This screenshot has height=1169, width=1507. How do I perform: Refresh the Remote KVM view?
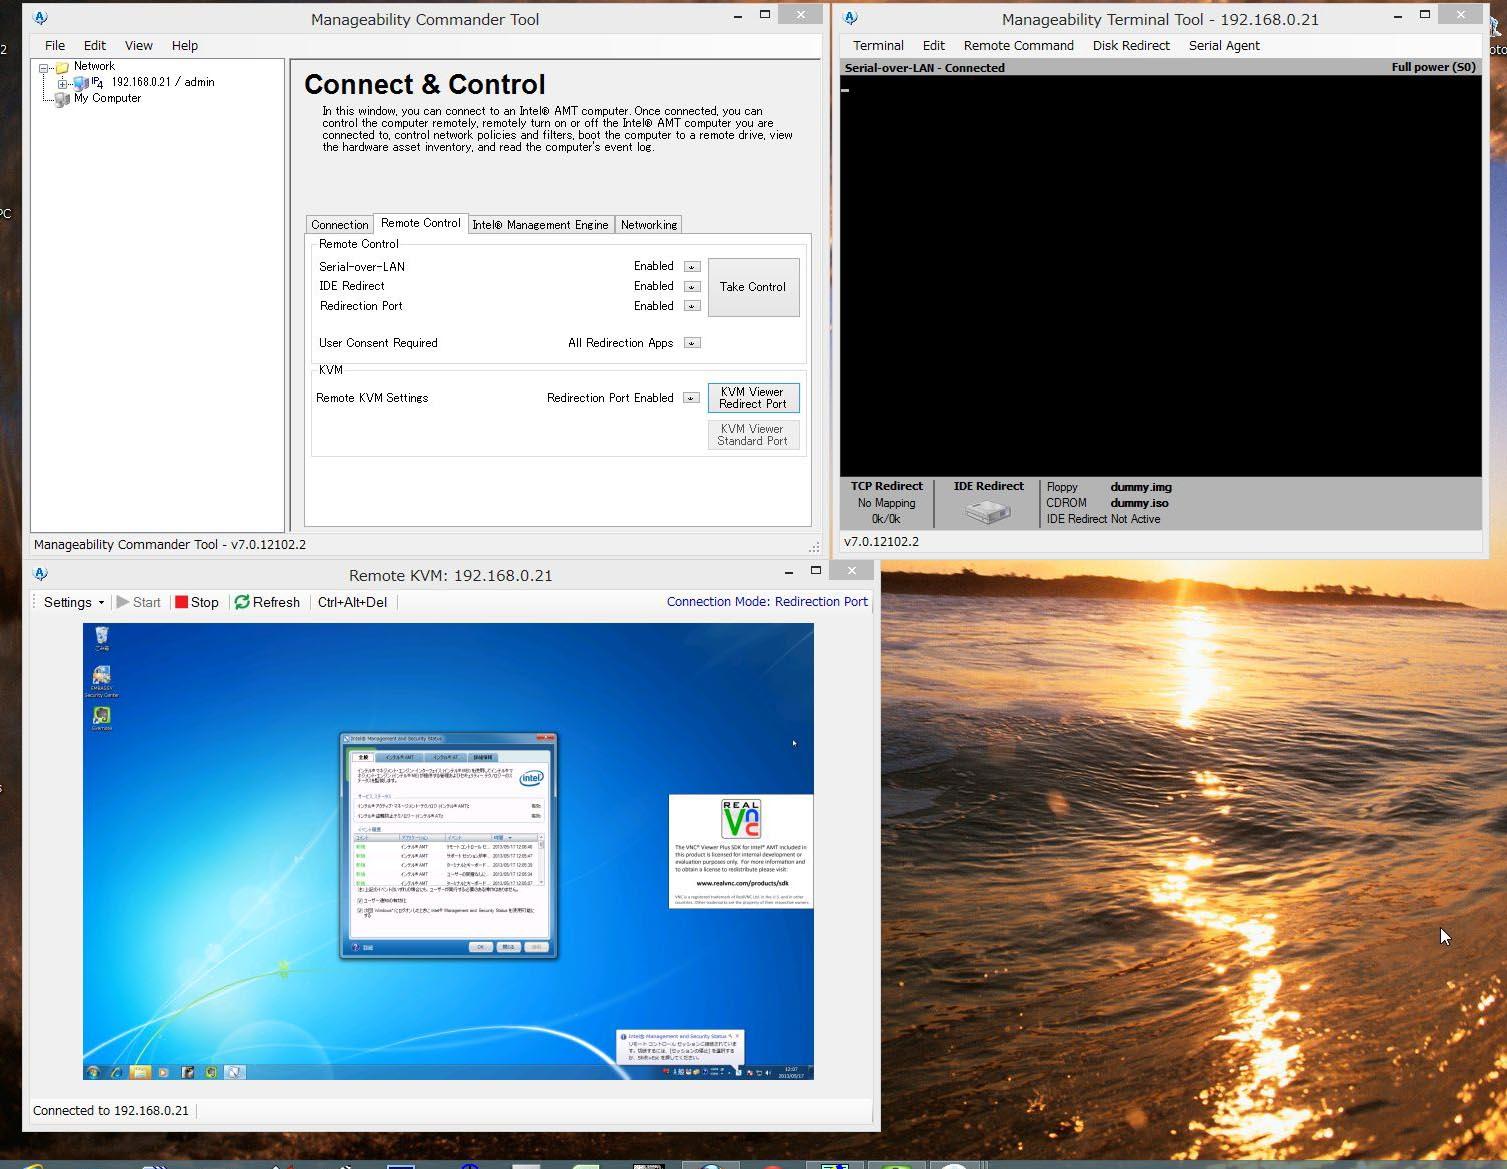[267, 602]
